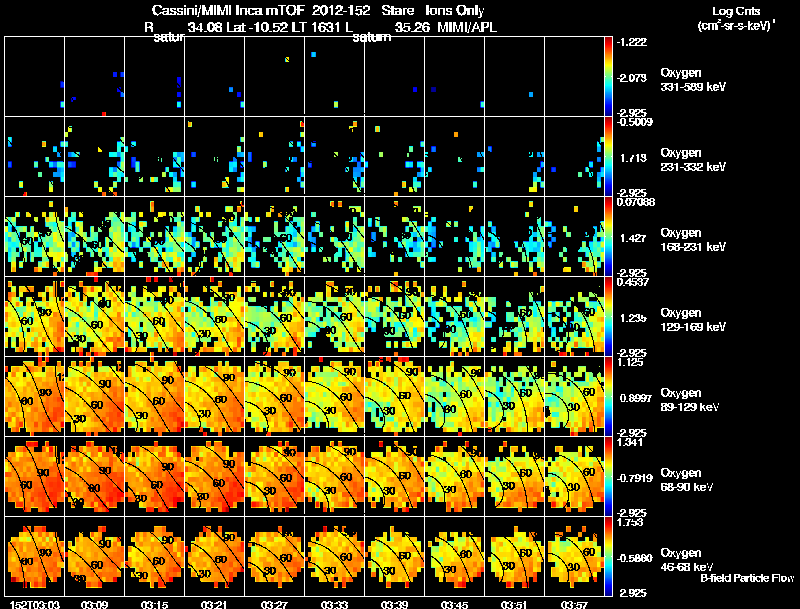Select the Oxygen 231-332 keV label

point(693,160)
